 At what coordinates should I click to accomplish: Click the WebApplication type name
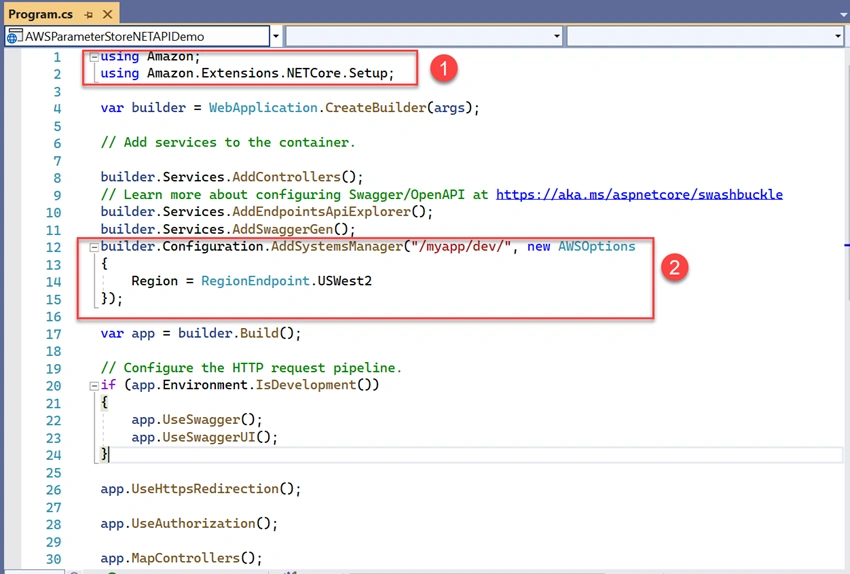[263, 108]
